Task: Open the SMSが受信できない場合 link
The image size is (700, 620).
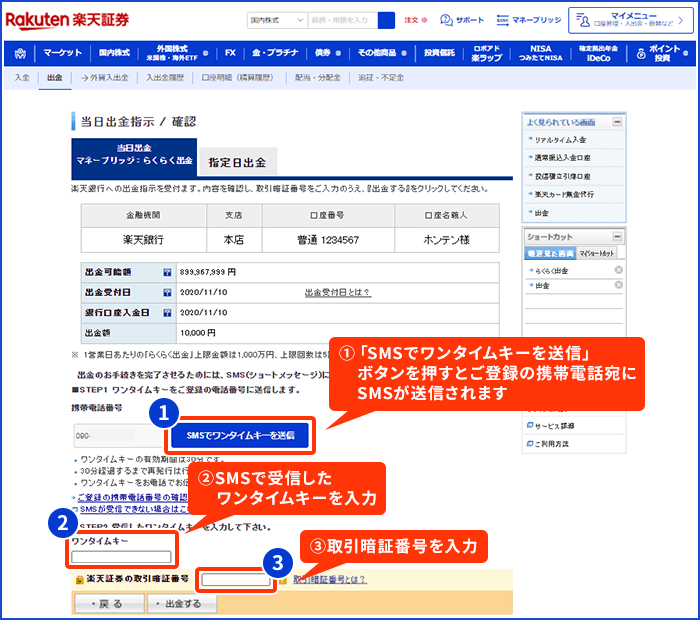Action: 134,509
